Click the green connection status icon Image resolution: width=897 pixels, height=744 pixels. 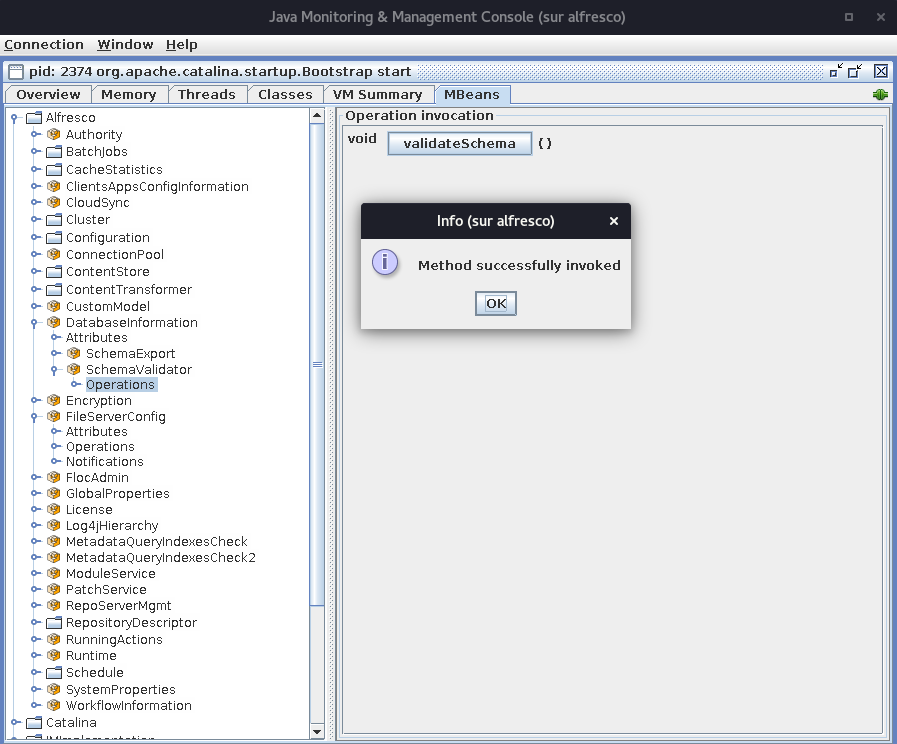click(880, 94)
